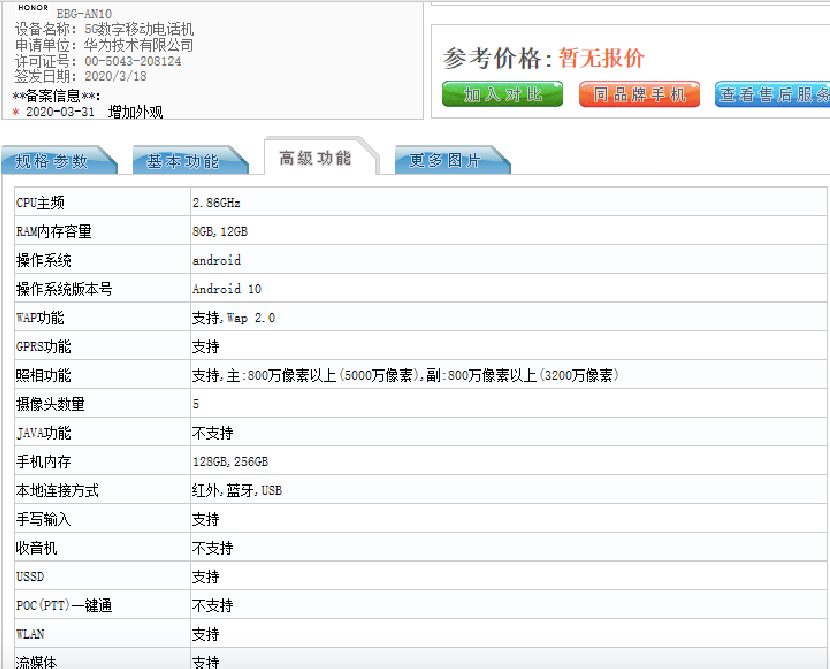Switch to the 规格参数 tab
This screenshot has height=669, width=830.
[x=54, y=161]
